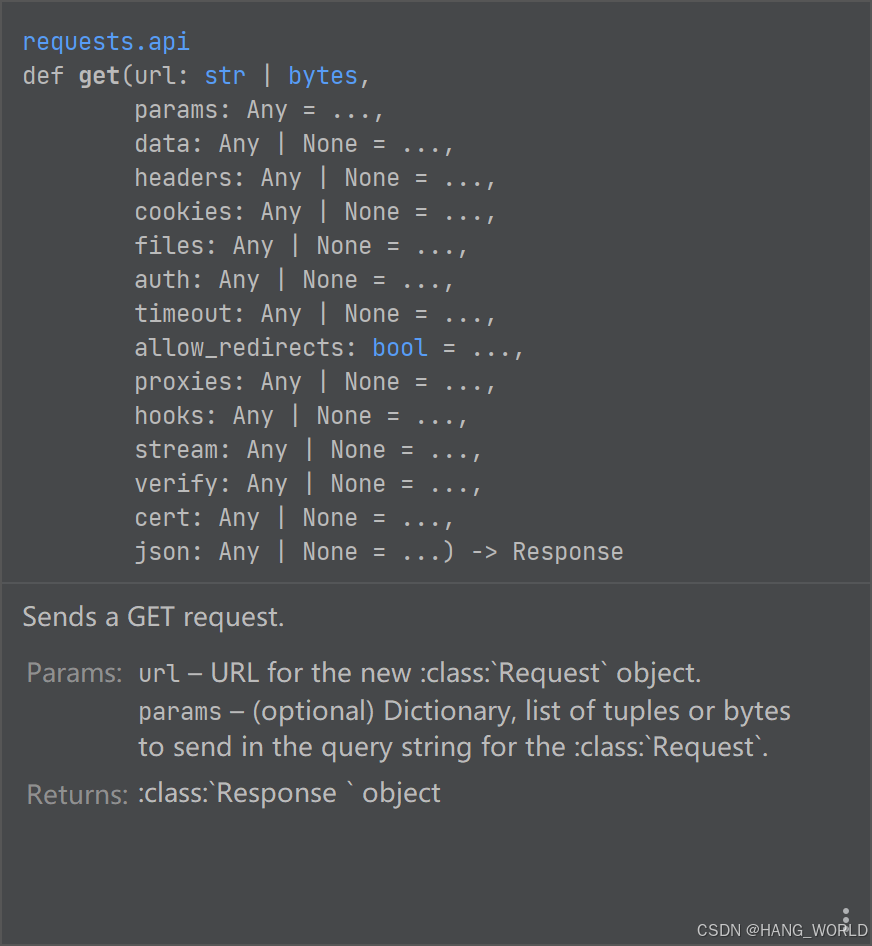Open the three-dot more options menu
The width and height of the screenshot is (872, 946).
(x=846, y=918)
